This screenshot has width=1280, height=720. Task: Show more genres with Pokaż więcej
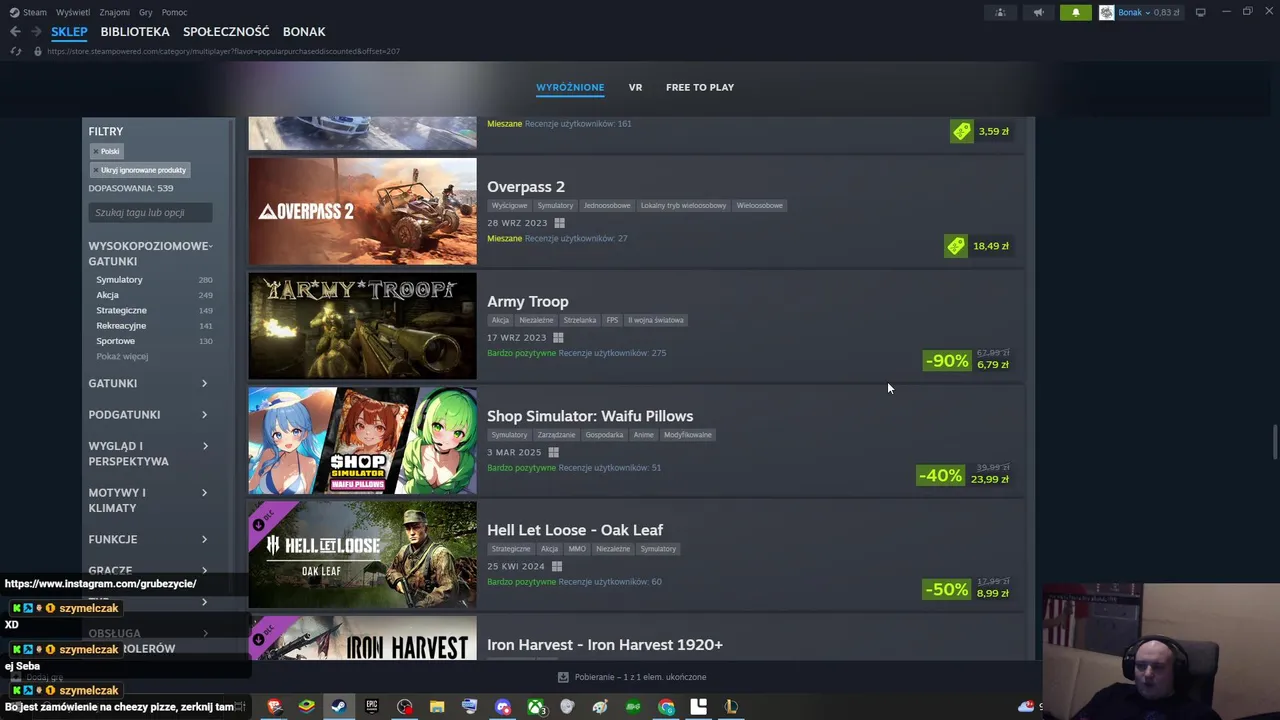click(122, 357)
